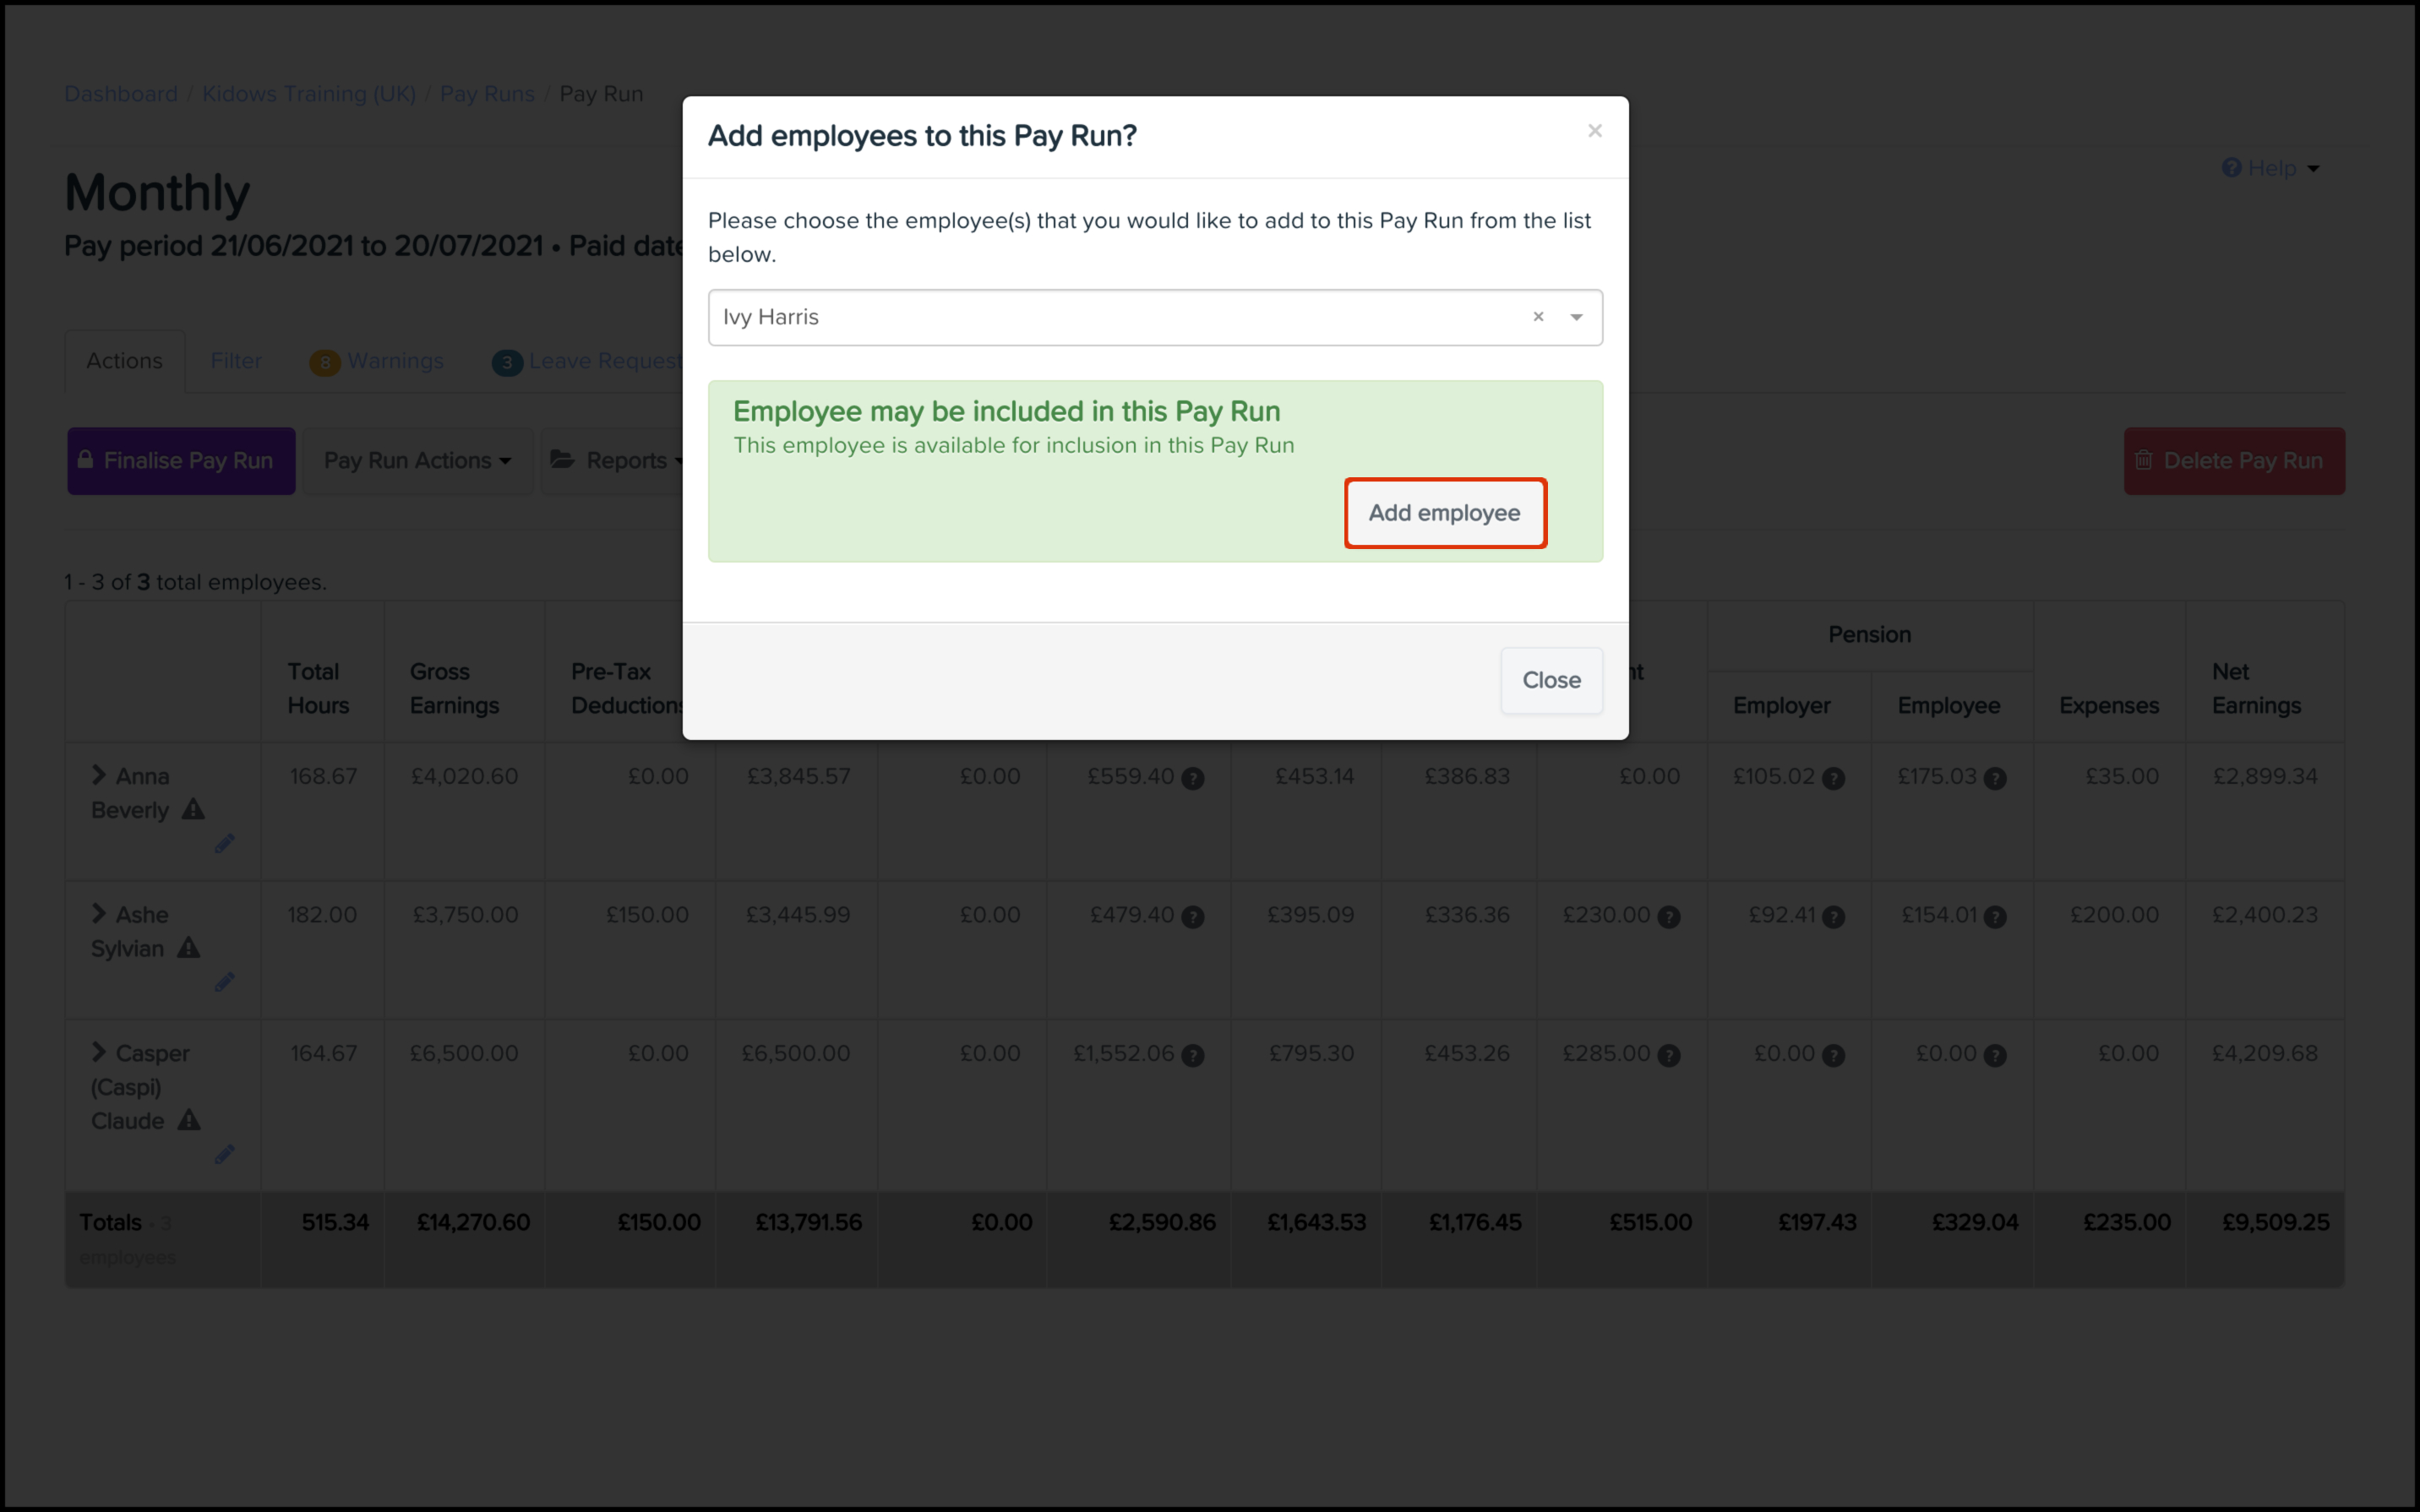Screen dimensions: 2420x1512
Task: Expand the Anna Beverly row chevron
Action: coord(98,775)
